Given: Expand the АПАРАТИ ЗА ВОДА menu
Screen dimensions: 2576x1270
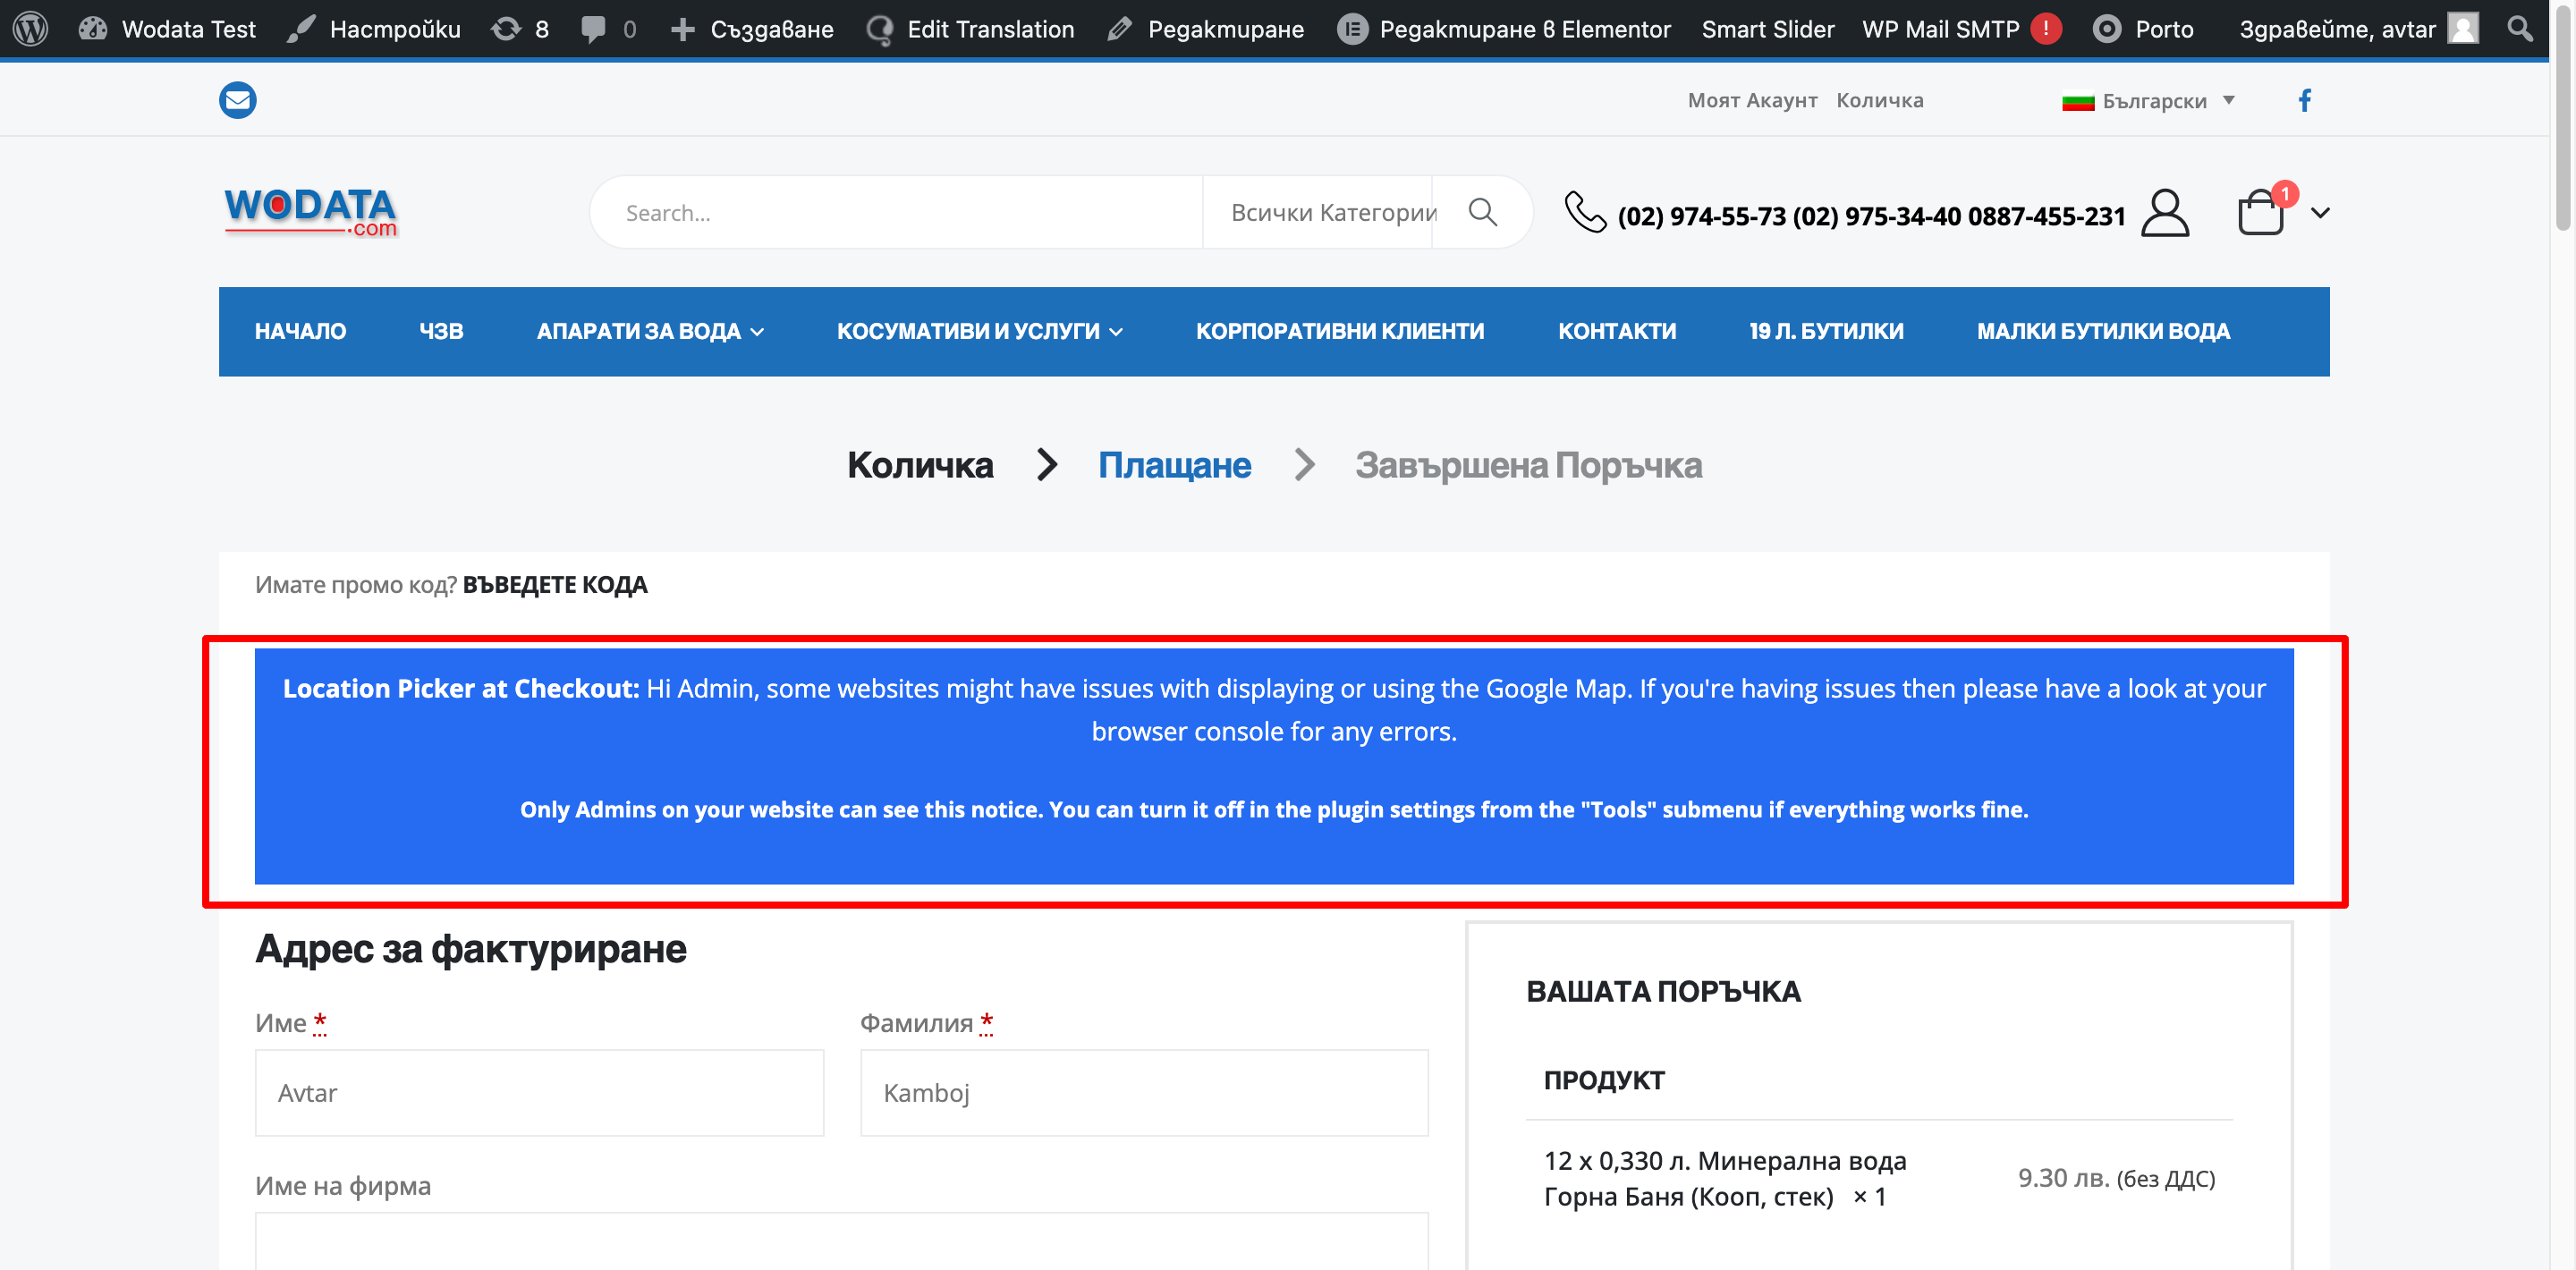Looking at the screenshot, I should (x=649, y=331).
